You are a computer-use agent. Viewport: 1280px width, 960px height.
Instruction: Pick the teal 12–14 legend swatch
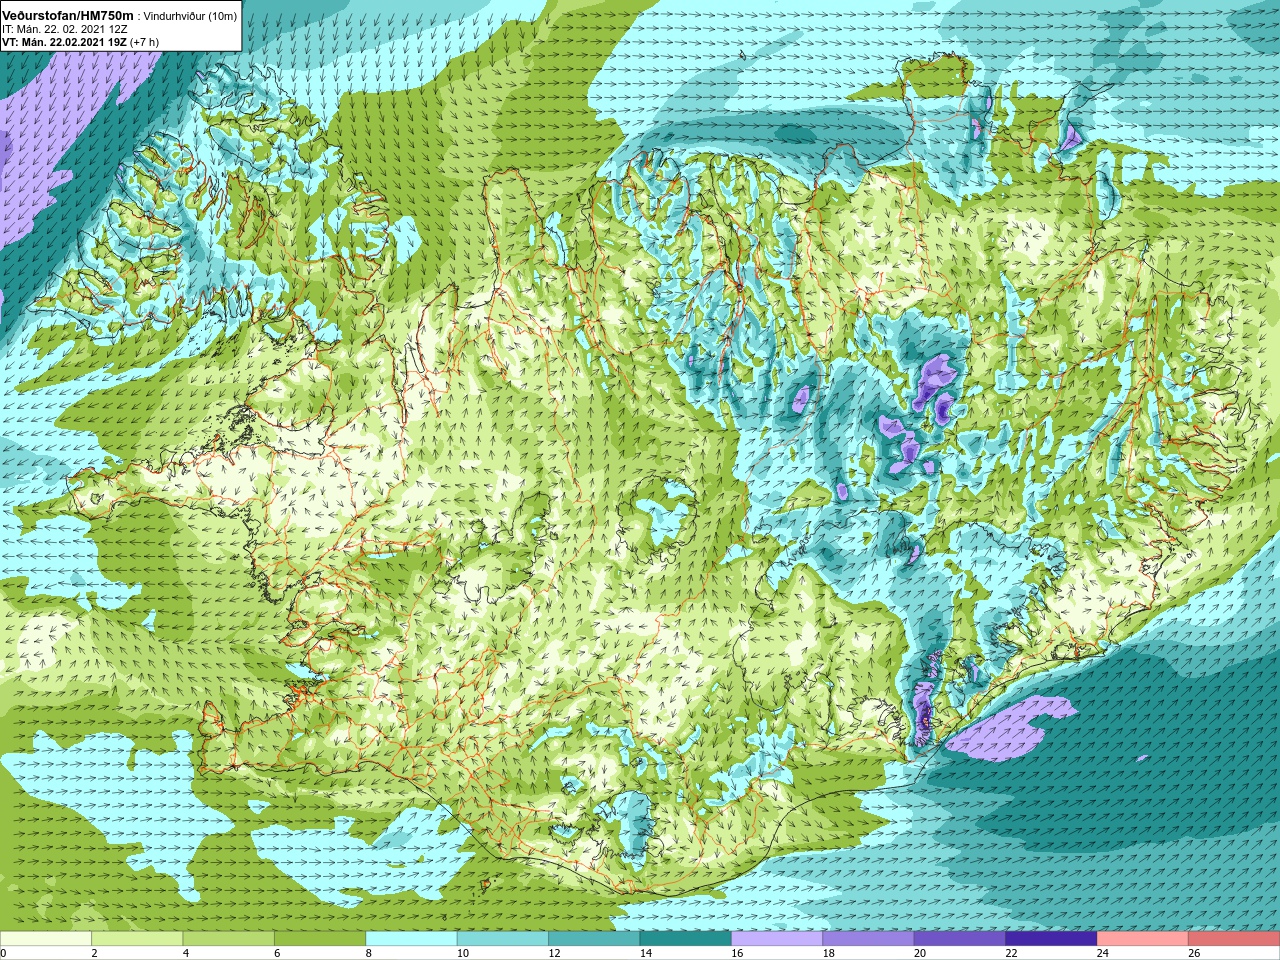(594, 939)
